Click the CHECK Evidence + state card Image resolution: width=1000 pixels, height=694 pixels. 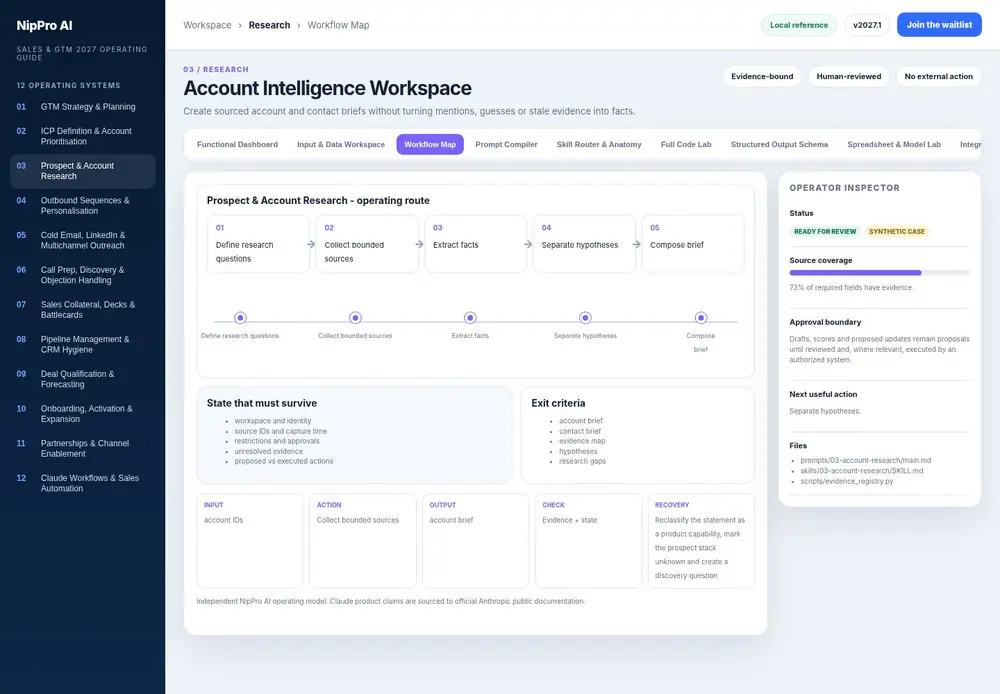coord(588,540)
